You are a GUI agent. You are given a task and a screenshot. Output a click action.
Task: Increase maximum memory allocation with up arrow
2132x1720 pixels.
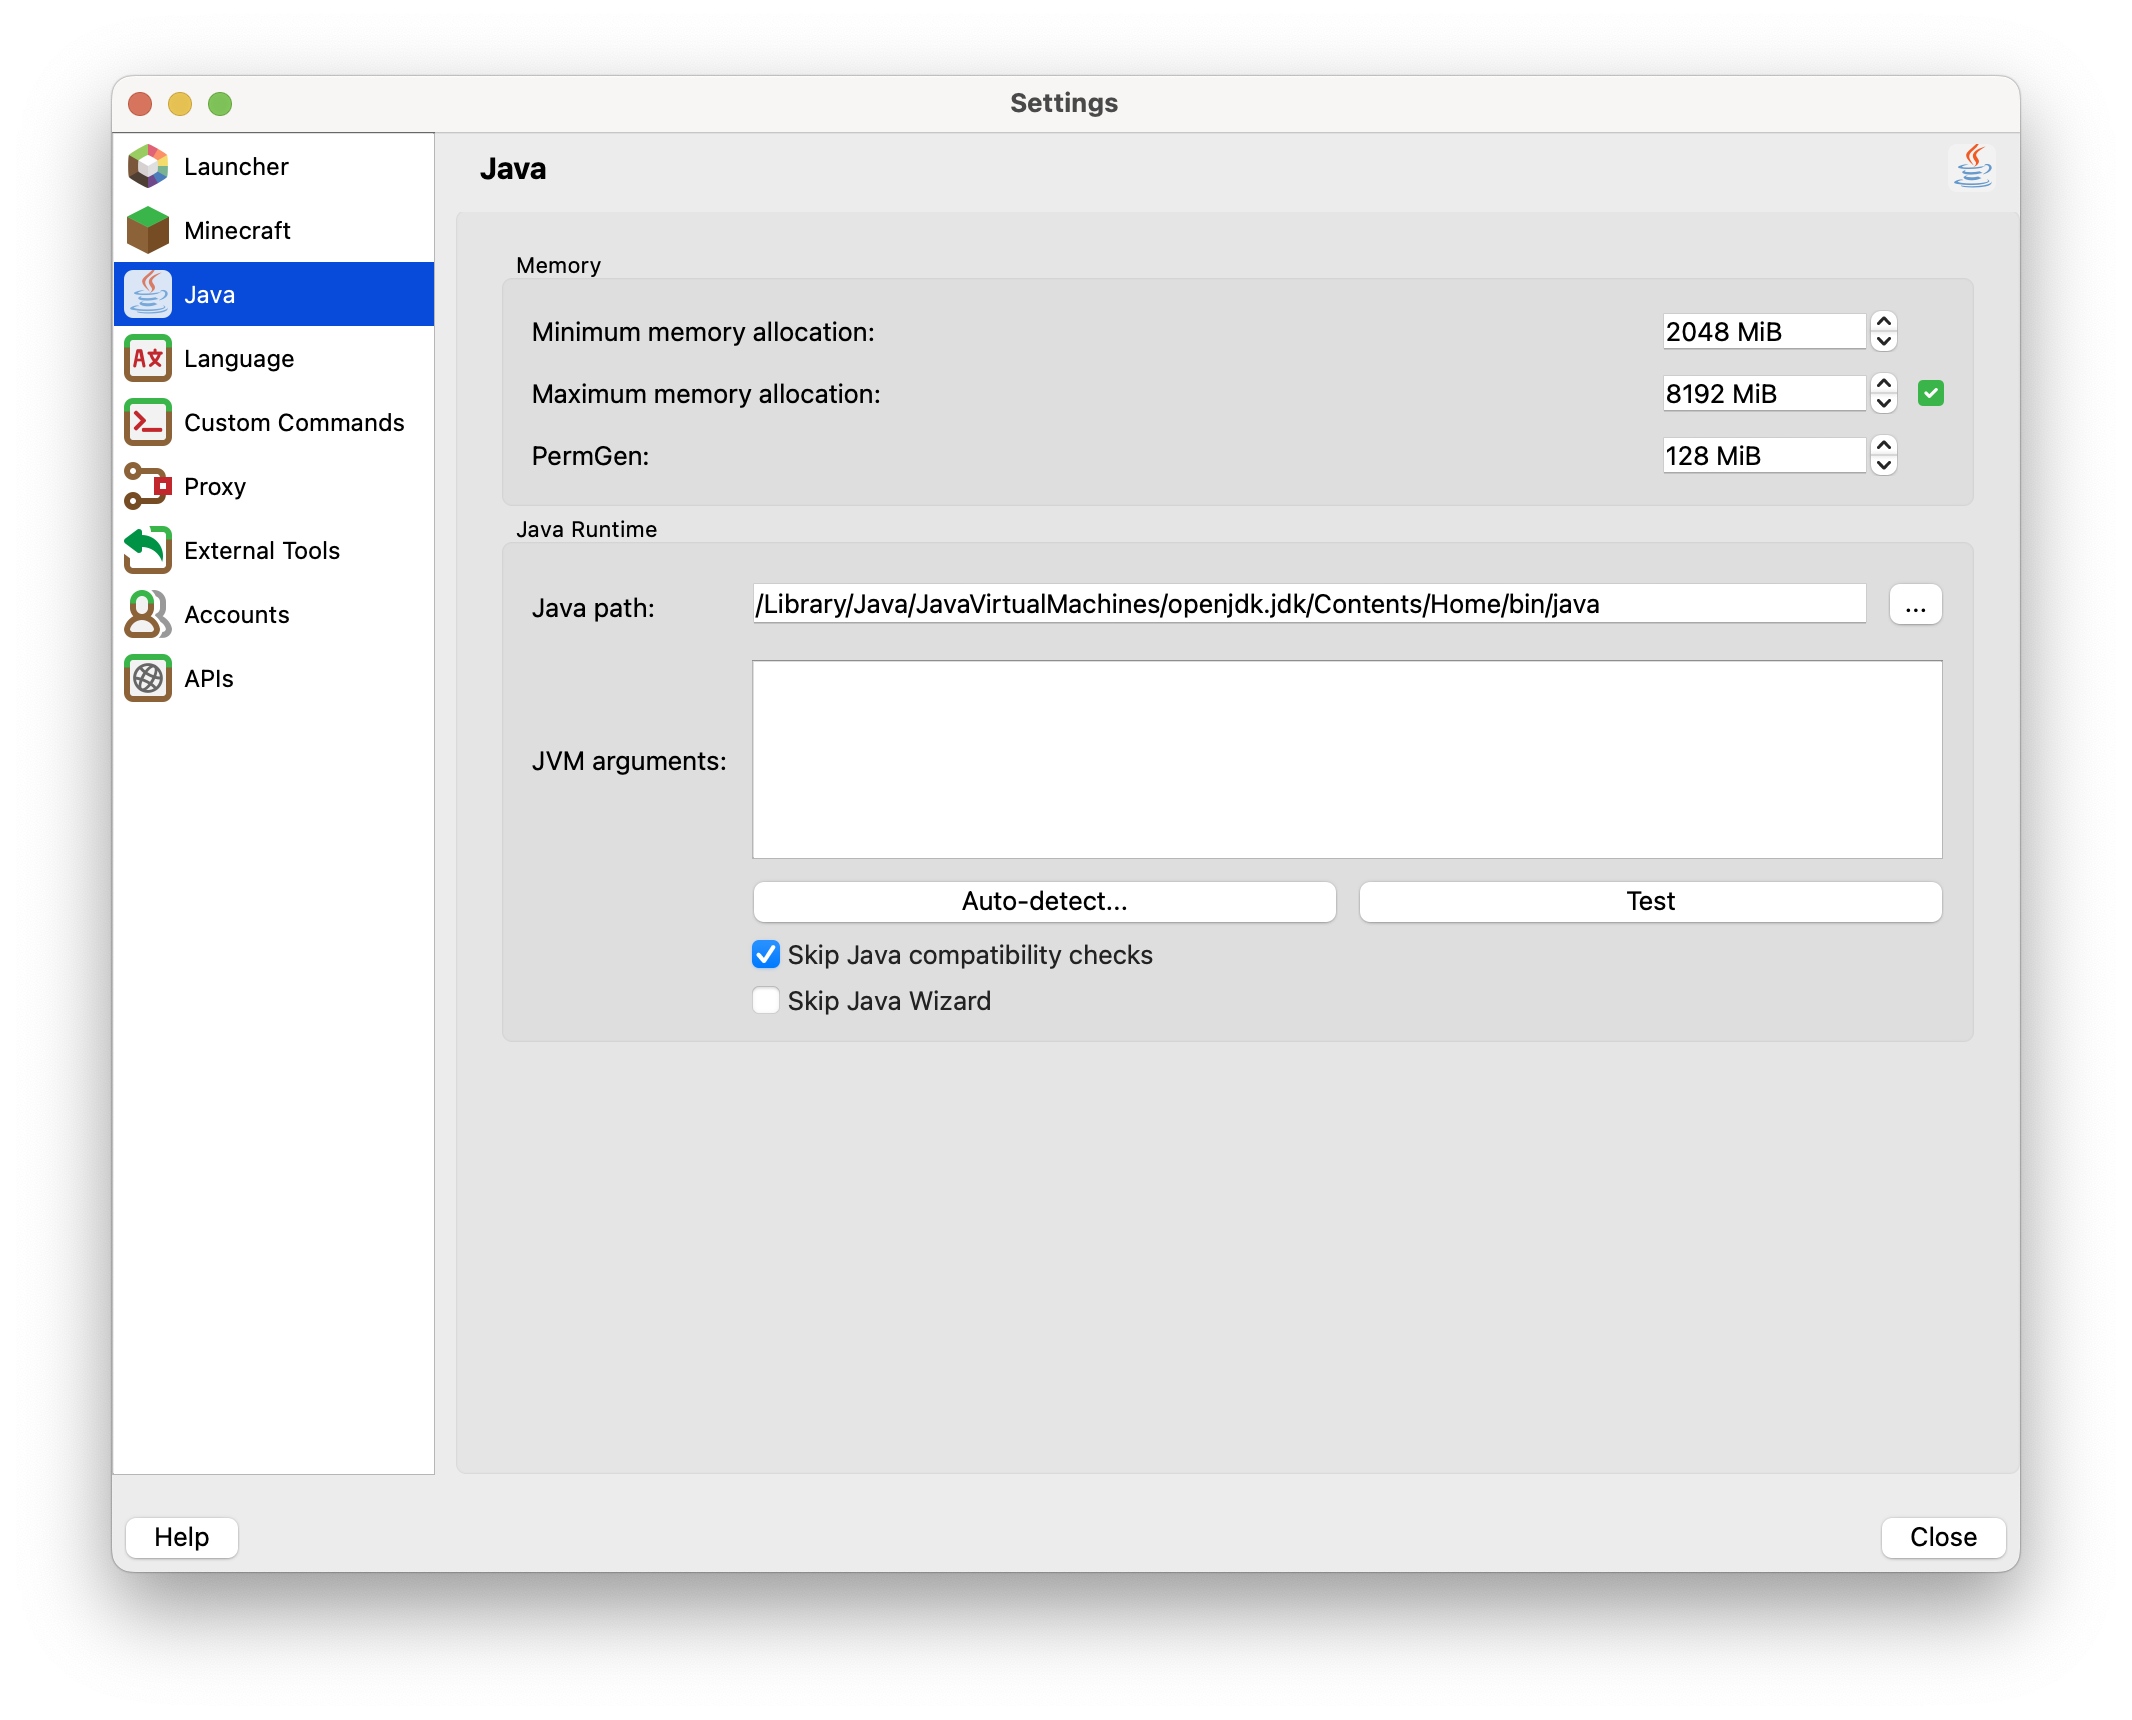(x=1884, y=384)
